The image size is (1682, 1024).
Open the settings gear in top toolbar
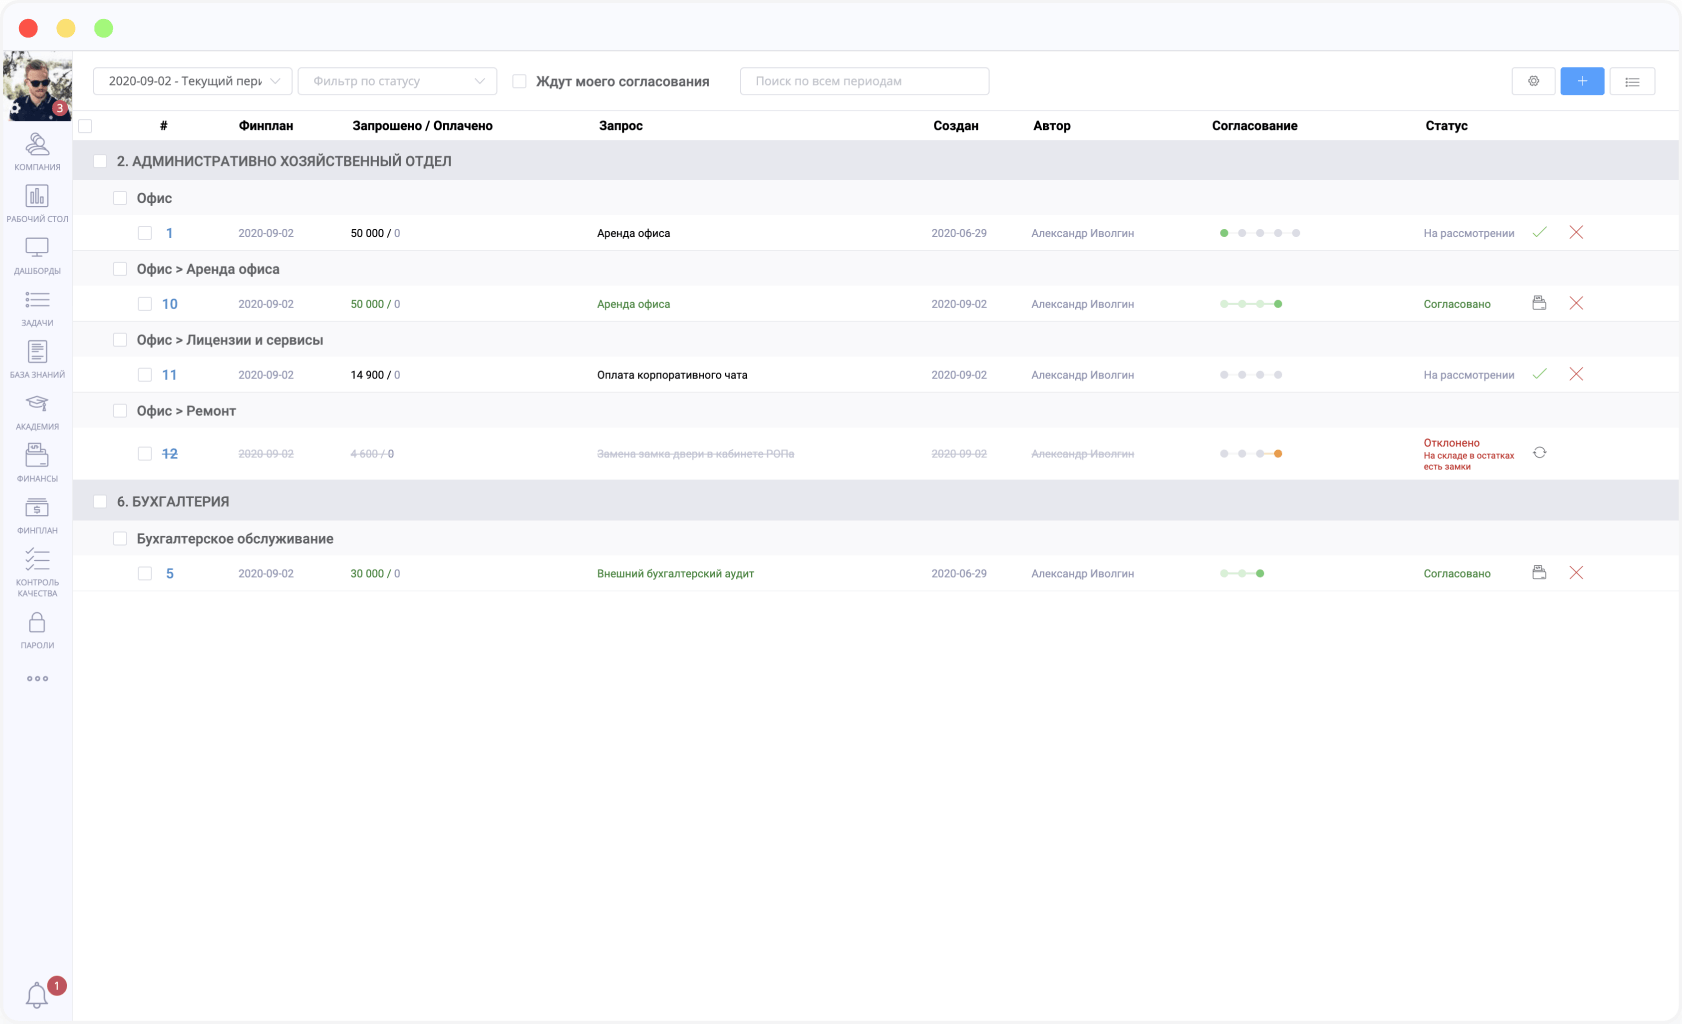pos(1533,81)
